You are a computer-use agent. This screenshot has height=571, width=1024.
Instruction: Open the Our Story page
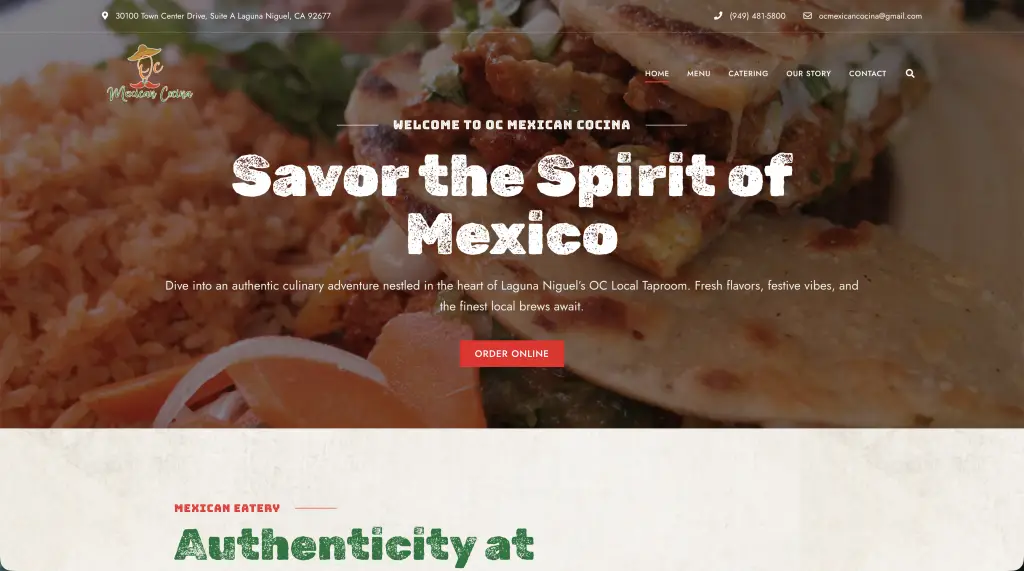808,73
